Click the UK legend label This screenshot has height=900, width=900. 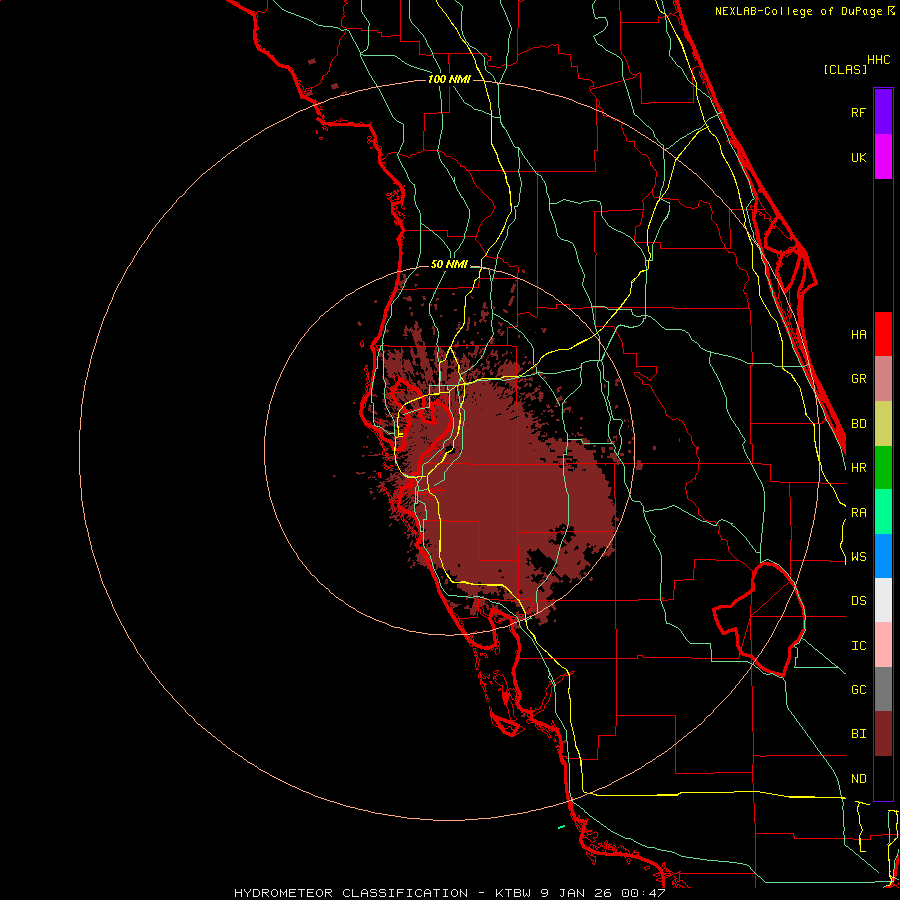click(x=859, y=157)
